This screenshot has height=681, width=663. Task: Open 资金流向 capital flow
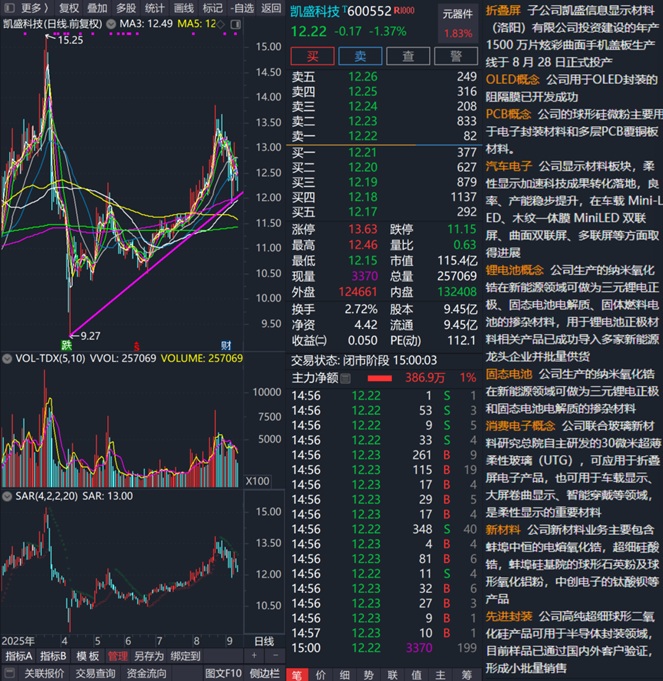click(x=146, y=673)
